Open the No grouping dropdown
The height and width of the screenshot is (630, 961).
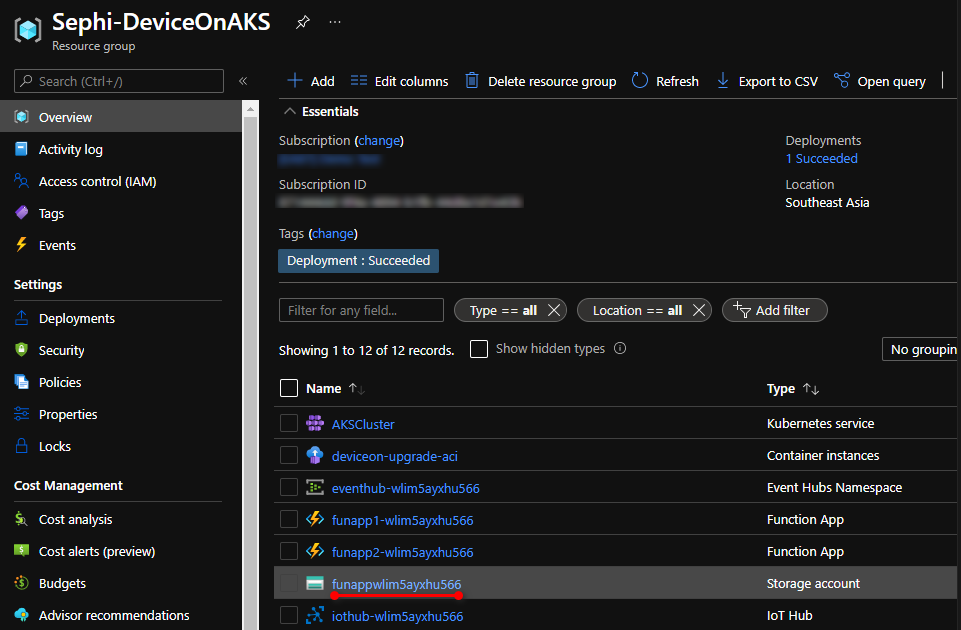pos(920,349)
